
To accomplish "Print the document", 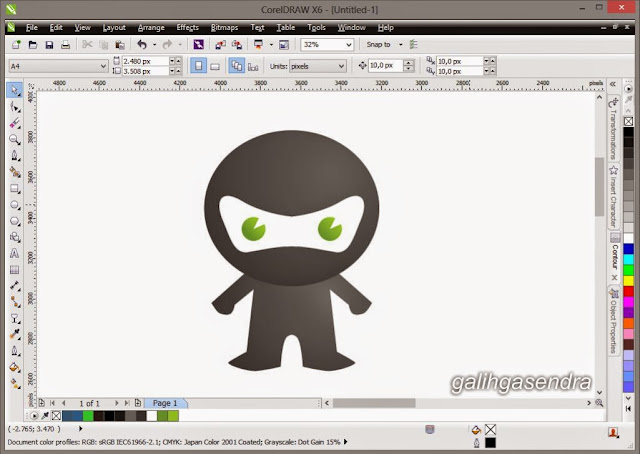I will (x=65, y=45).
